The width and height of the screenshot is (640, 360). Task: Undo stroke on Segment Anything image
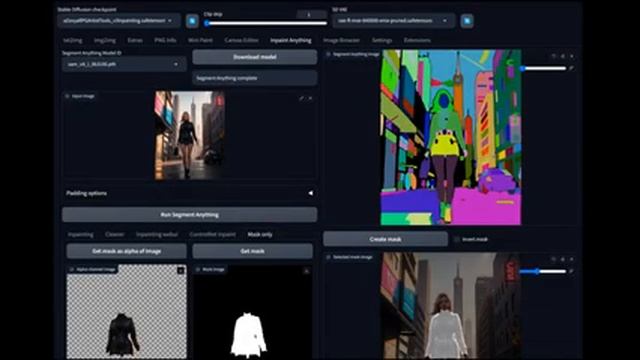click(554, 56)
